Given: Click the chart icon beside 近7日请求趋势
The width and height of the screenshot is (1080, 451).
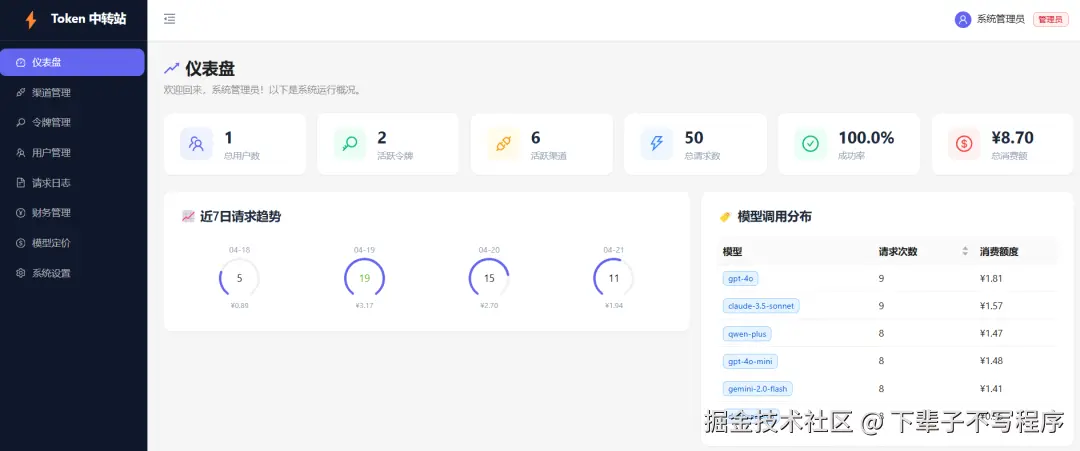Looking at the screenshot, I should pyautogui.click(x=188, y=217).
